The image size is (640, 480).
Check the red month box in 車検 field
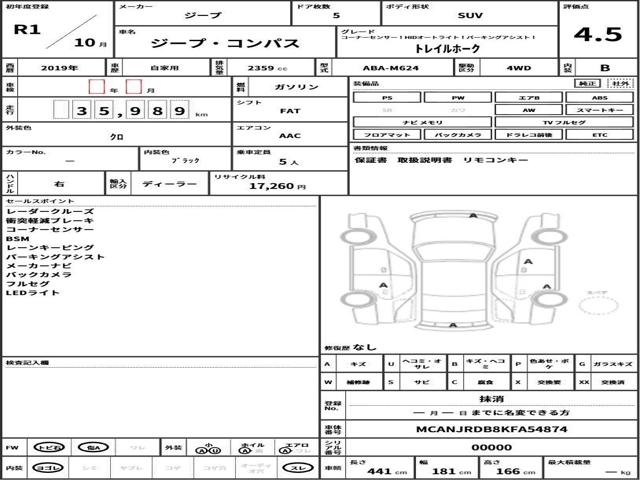click(x=134, y=87)
